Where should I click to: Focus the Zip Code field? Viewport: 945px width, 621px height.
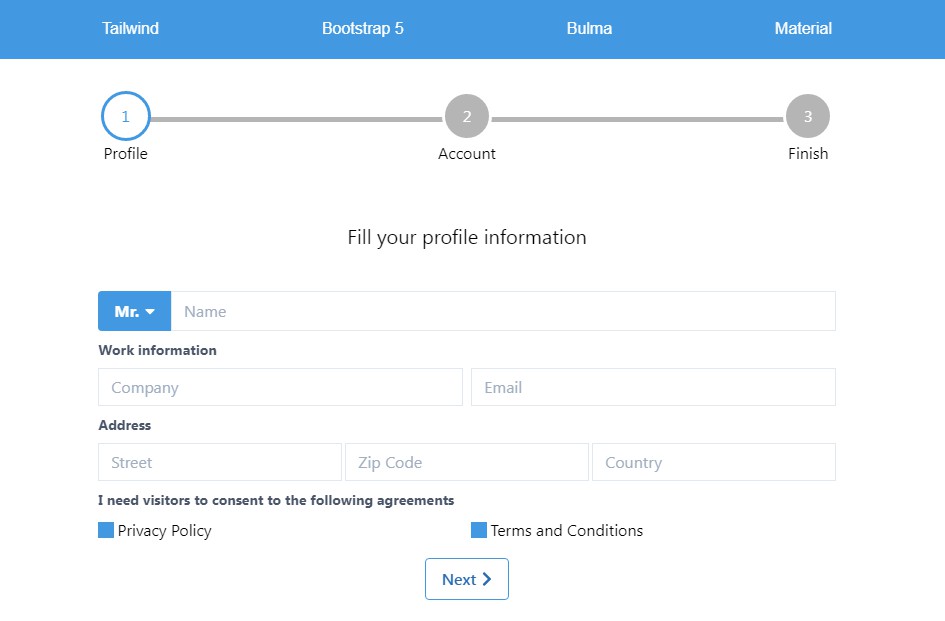pos(466,463)
